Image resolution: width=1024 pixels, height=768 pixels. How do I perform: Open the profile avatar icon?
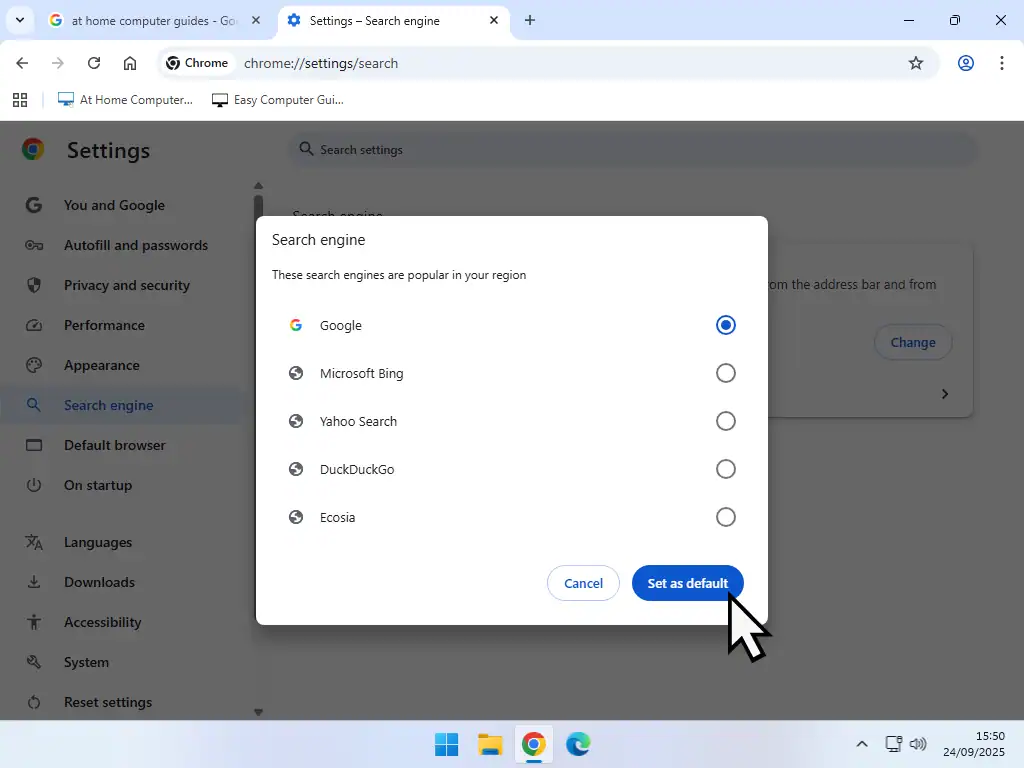click(x=965, y=63)
